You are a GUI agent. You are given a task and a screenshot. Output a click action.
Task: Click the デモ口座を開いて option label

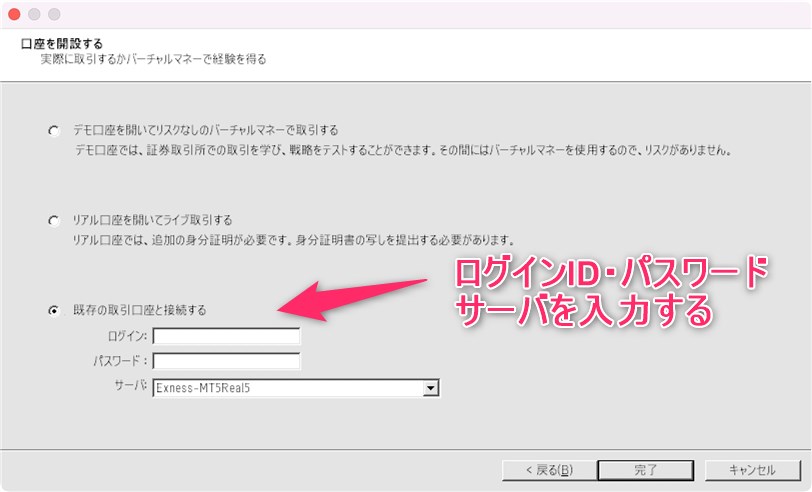(x=206, y=130)
